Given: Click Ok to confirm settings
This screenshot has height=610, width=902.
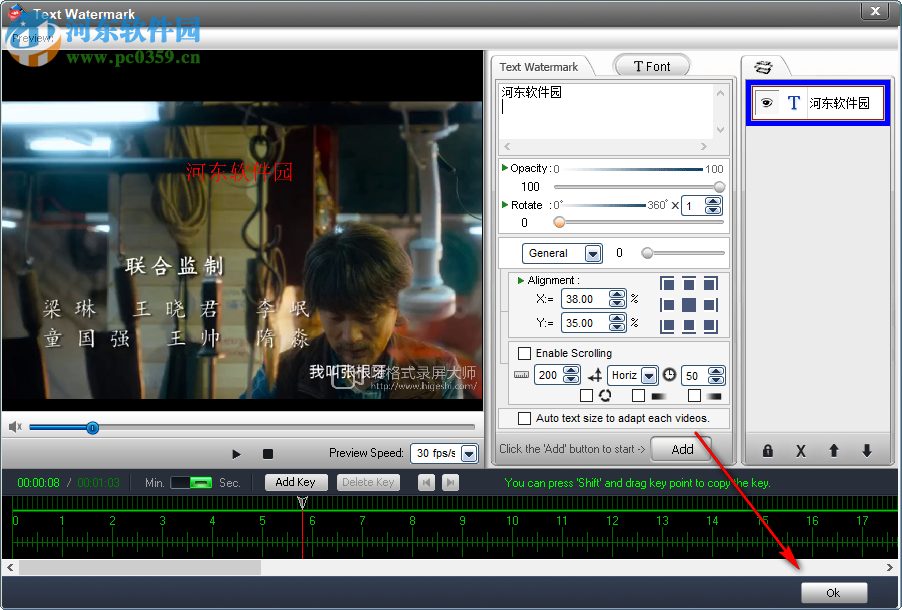Looking at the screenshot, I should click(x=833, y=592).
